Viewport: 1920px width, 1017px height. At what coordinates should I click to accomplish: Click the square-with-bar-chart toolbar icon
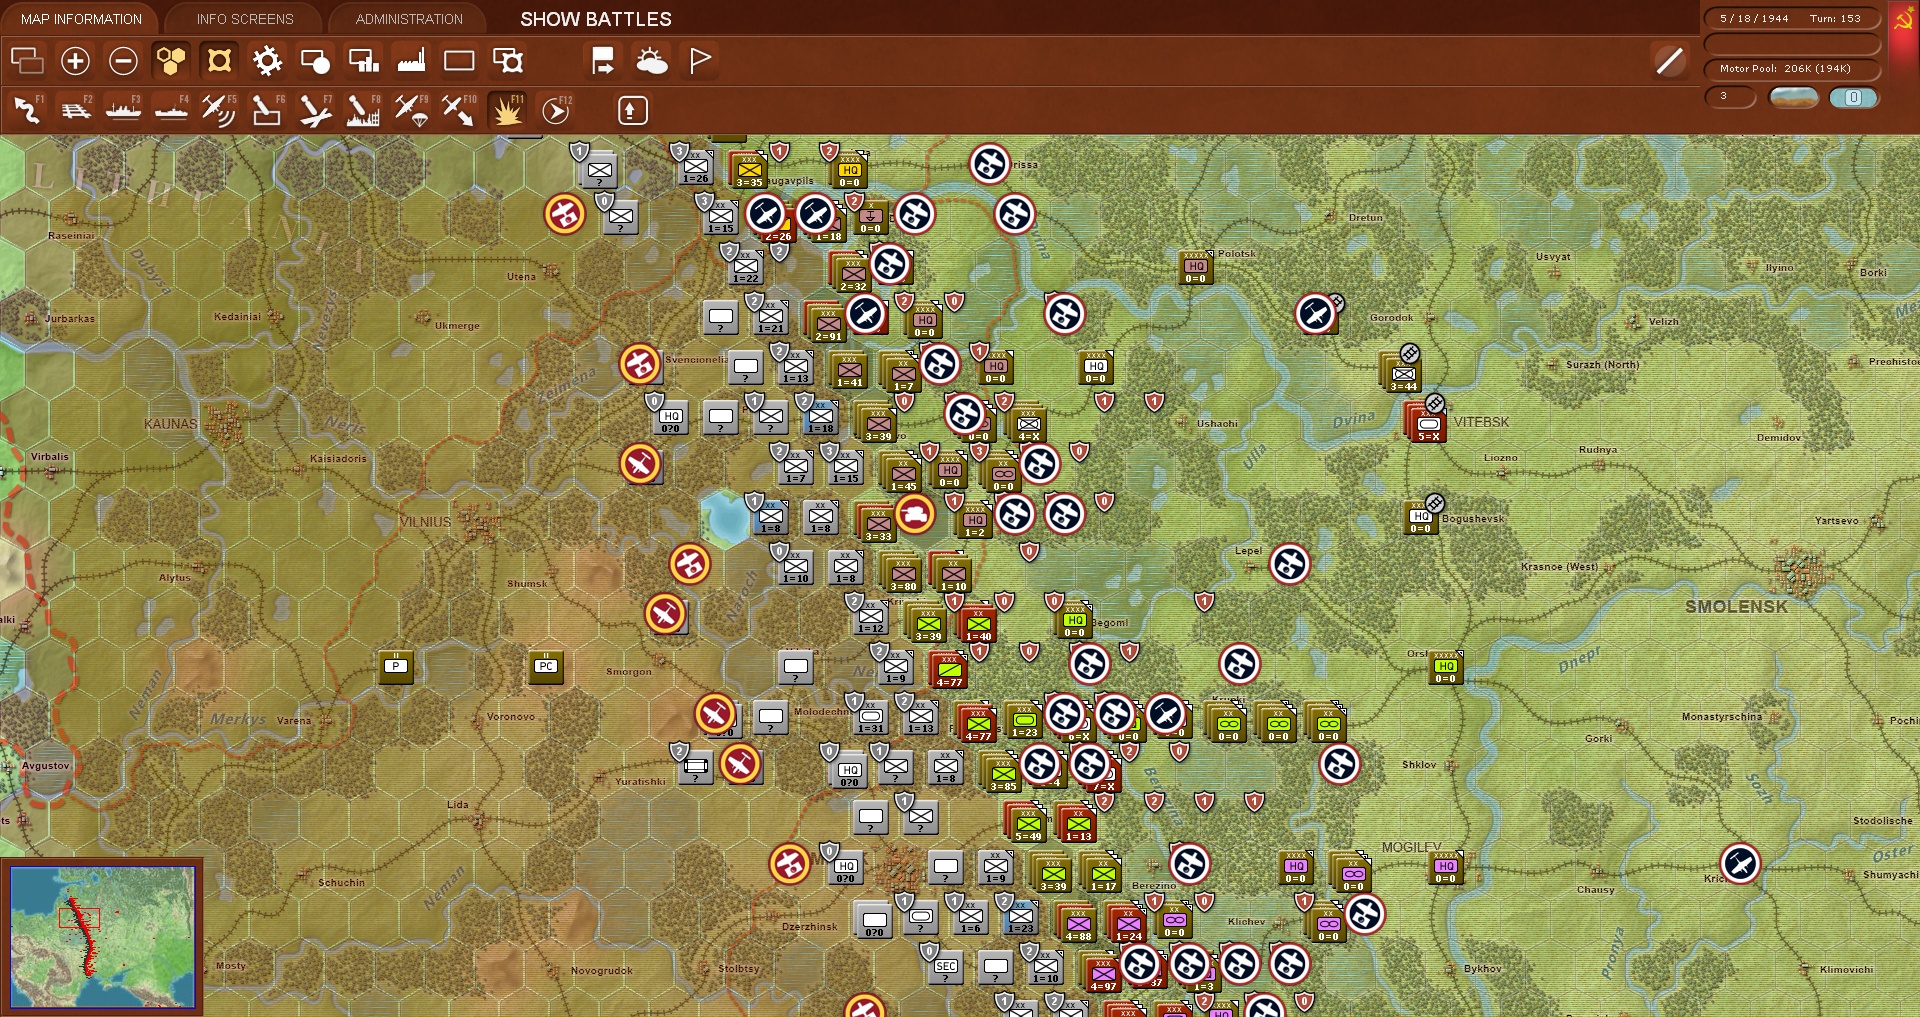tap(363, 61)
